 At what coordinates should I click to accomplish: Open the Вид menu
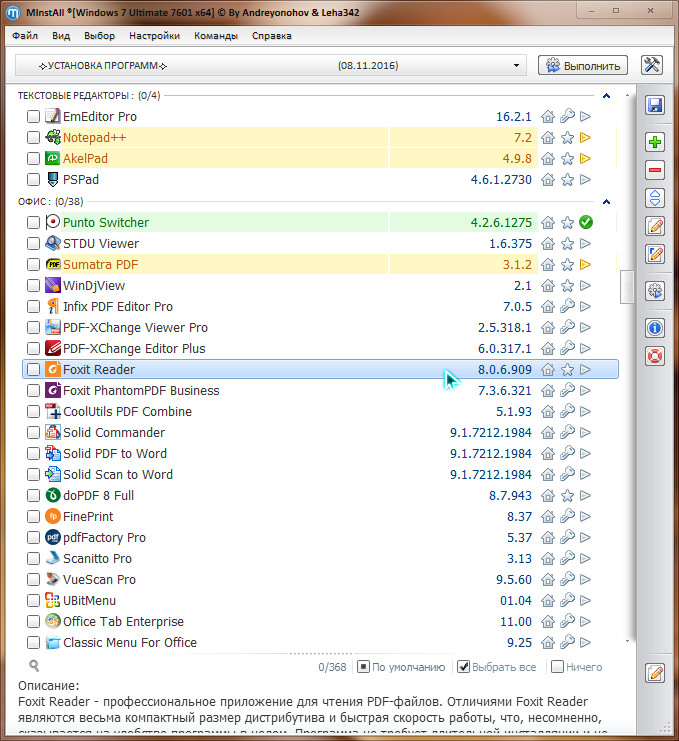(x=61, y=36)
